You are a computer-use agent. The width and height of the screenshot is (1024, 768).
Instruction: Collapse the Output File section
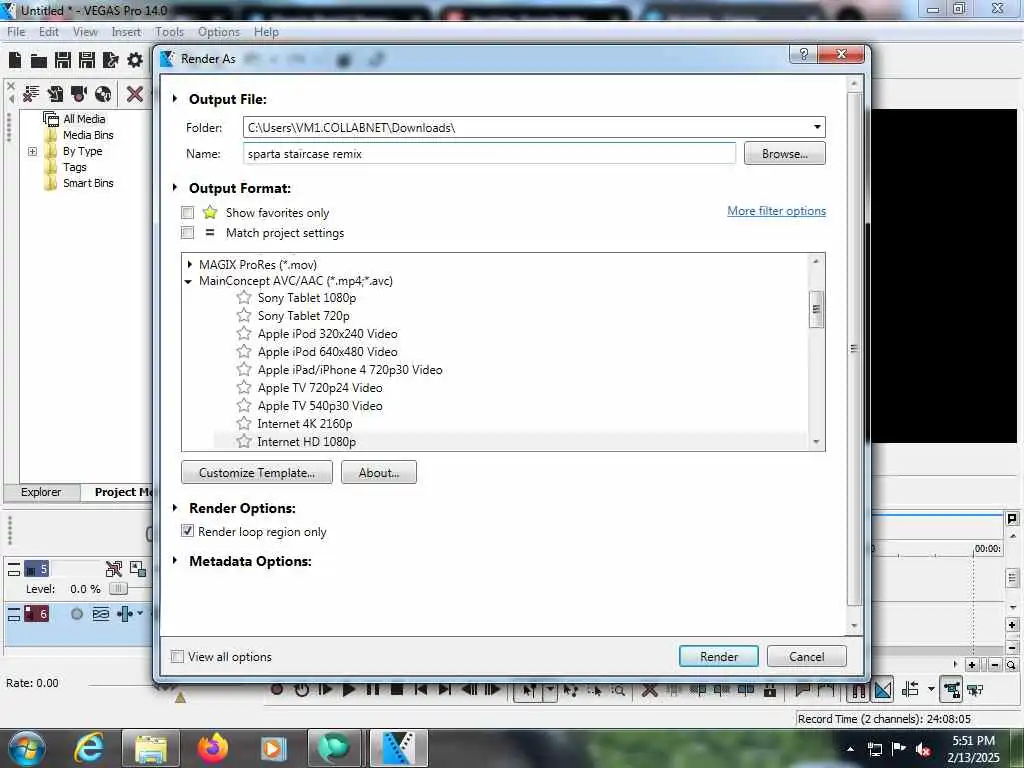tap(174, 99)
